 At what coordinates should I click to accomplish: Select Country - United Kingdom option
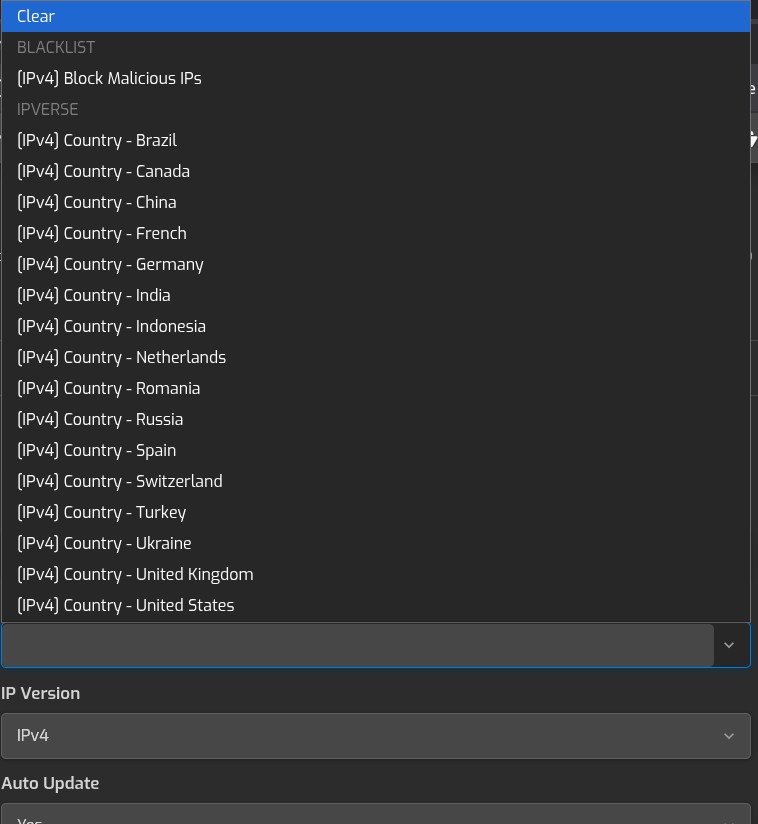click(x=135, y=574)
